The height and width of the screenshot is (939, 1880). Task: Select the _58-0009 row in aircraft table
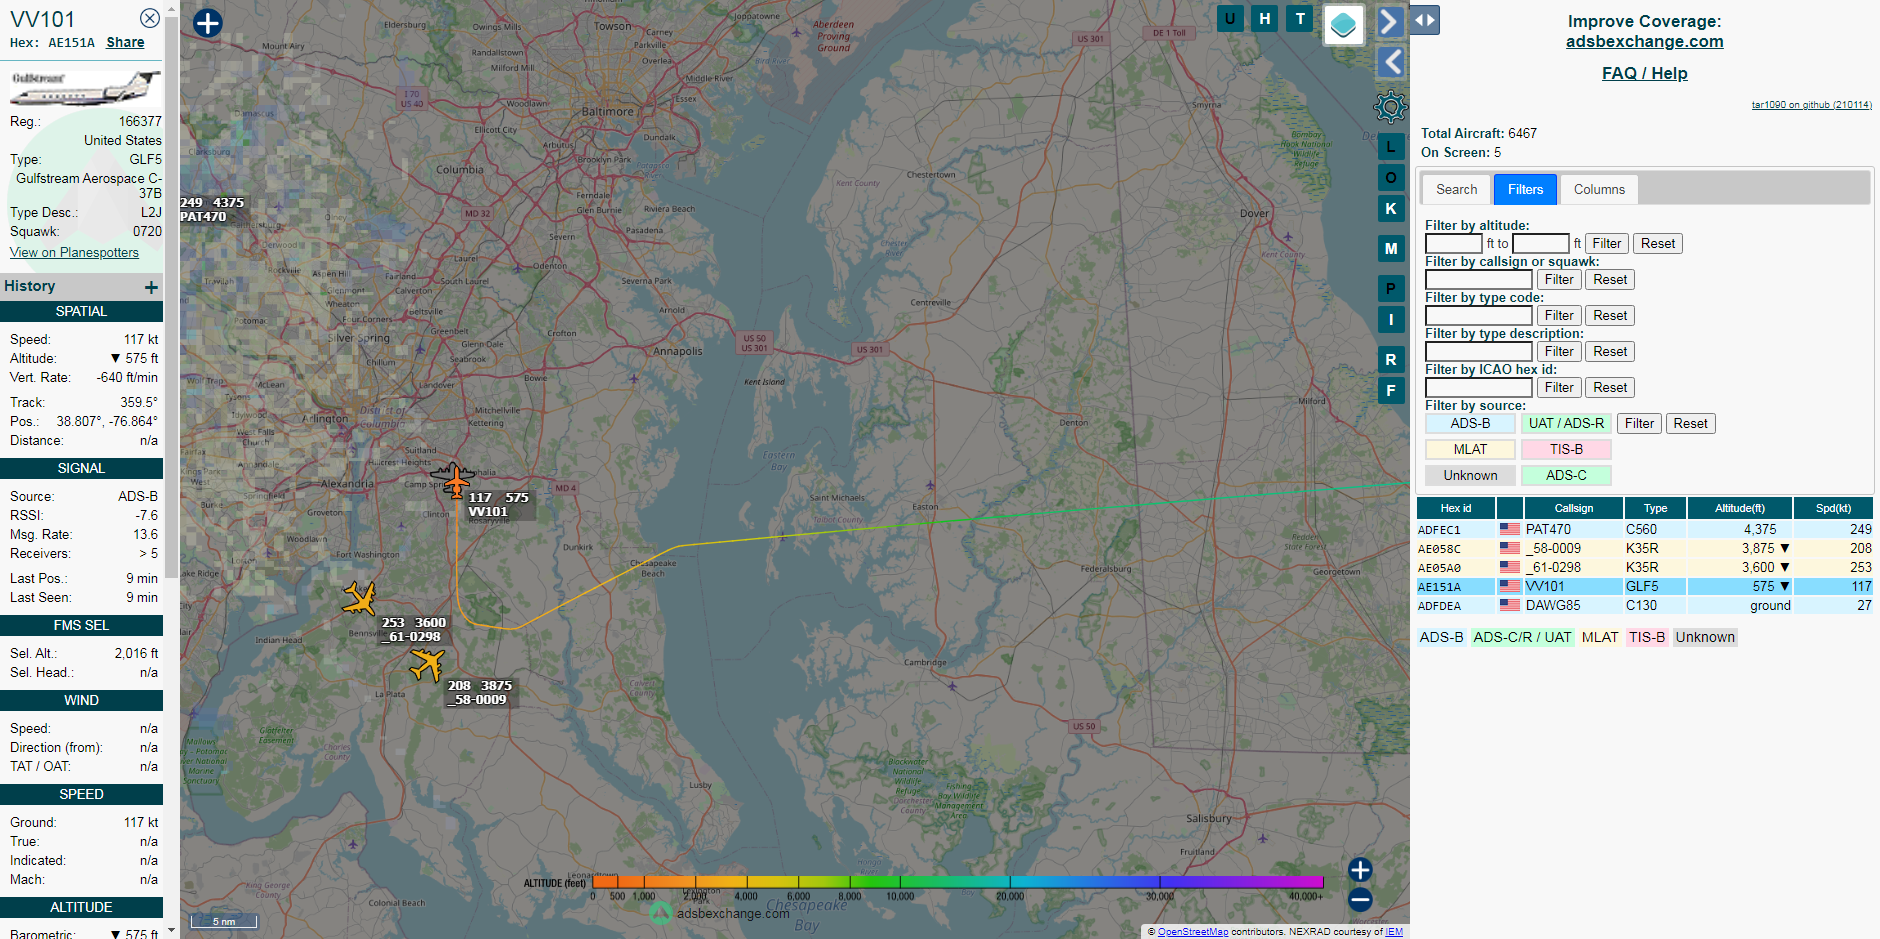click(1645, 549)
